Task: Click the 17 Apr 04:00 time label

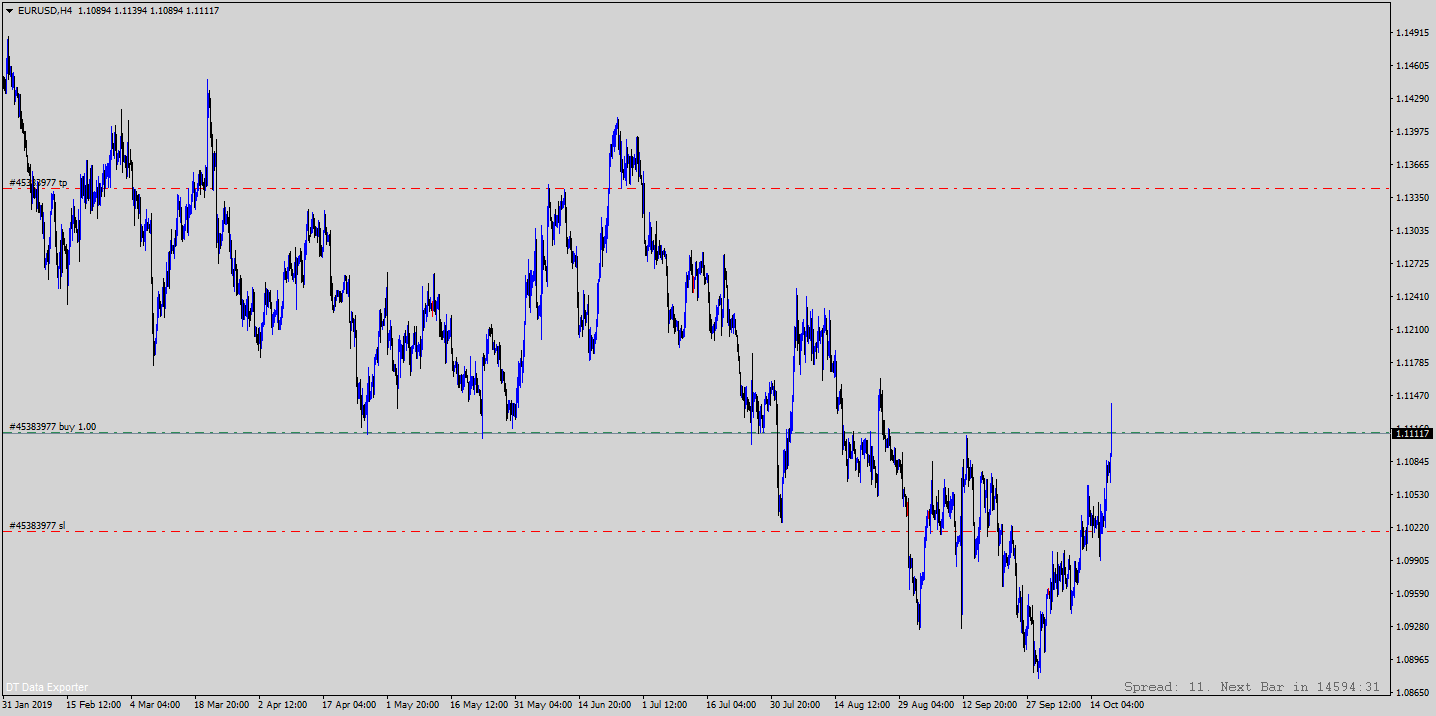Action: 349,705
